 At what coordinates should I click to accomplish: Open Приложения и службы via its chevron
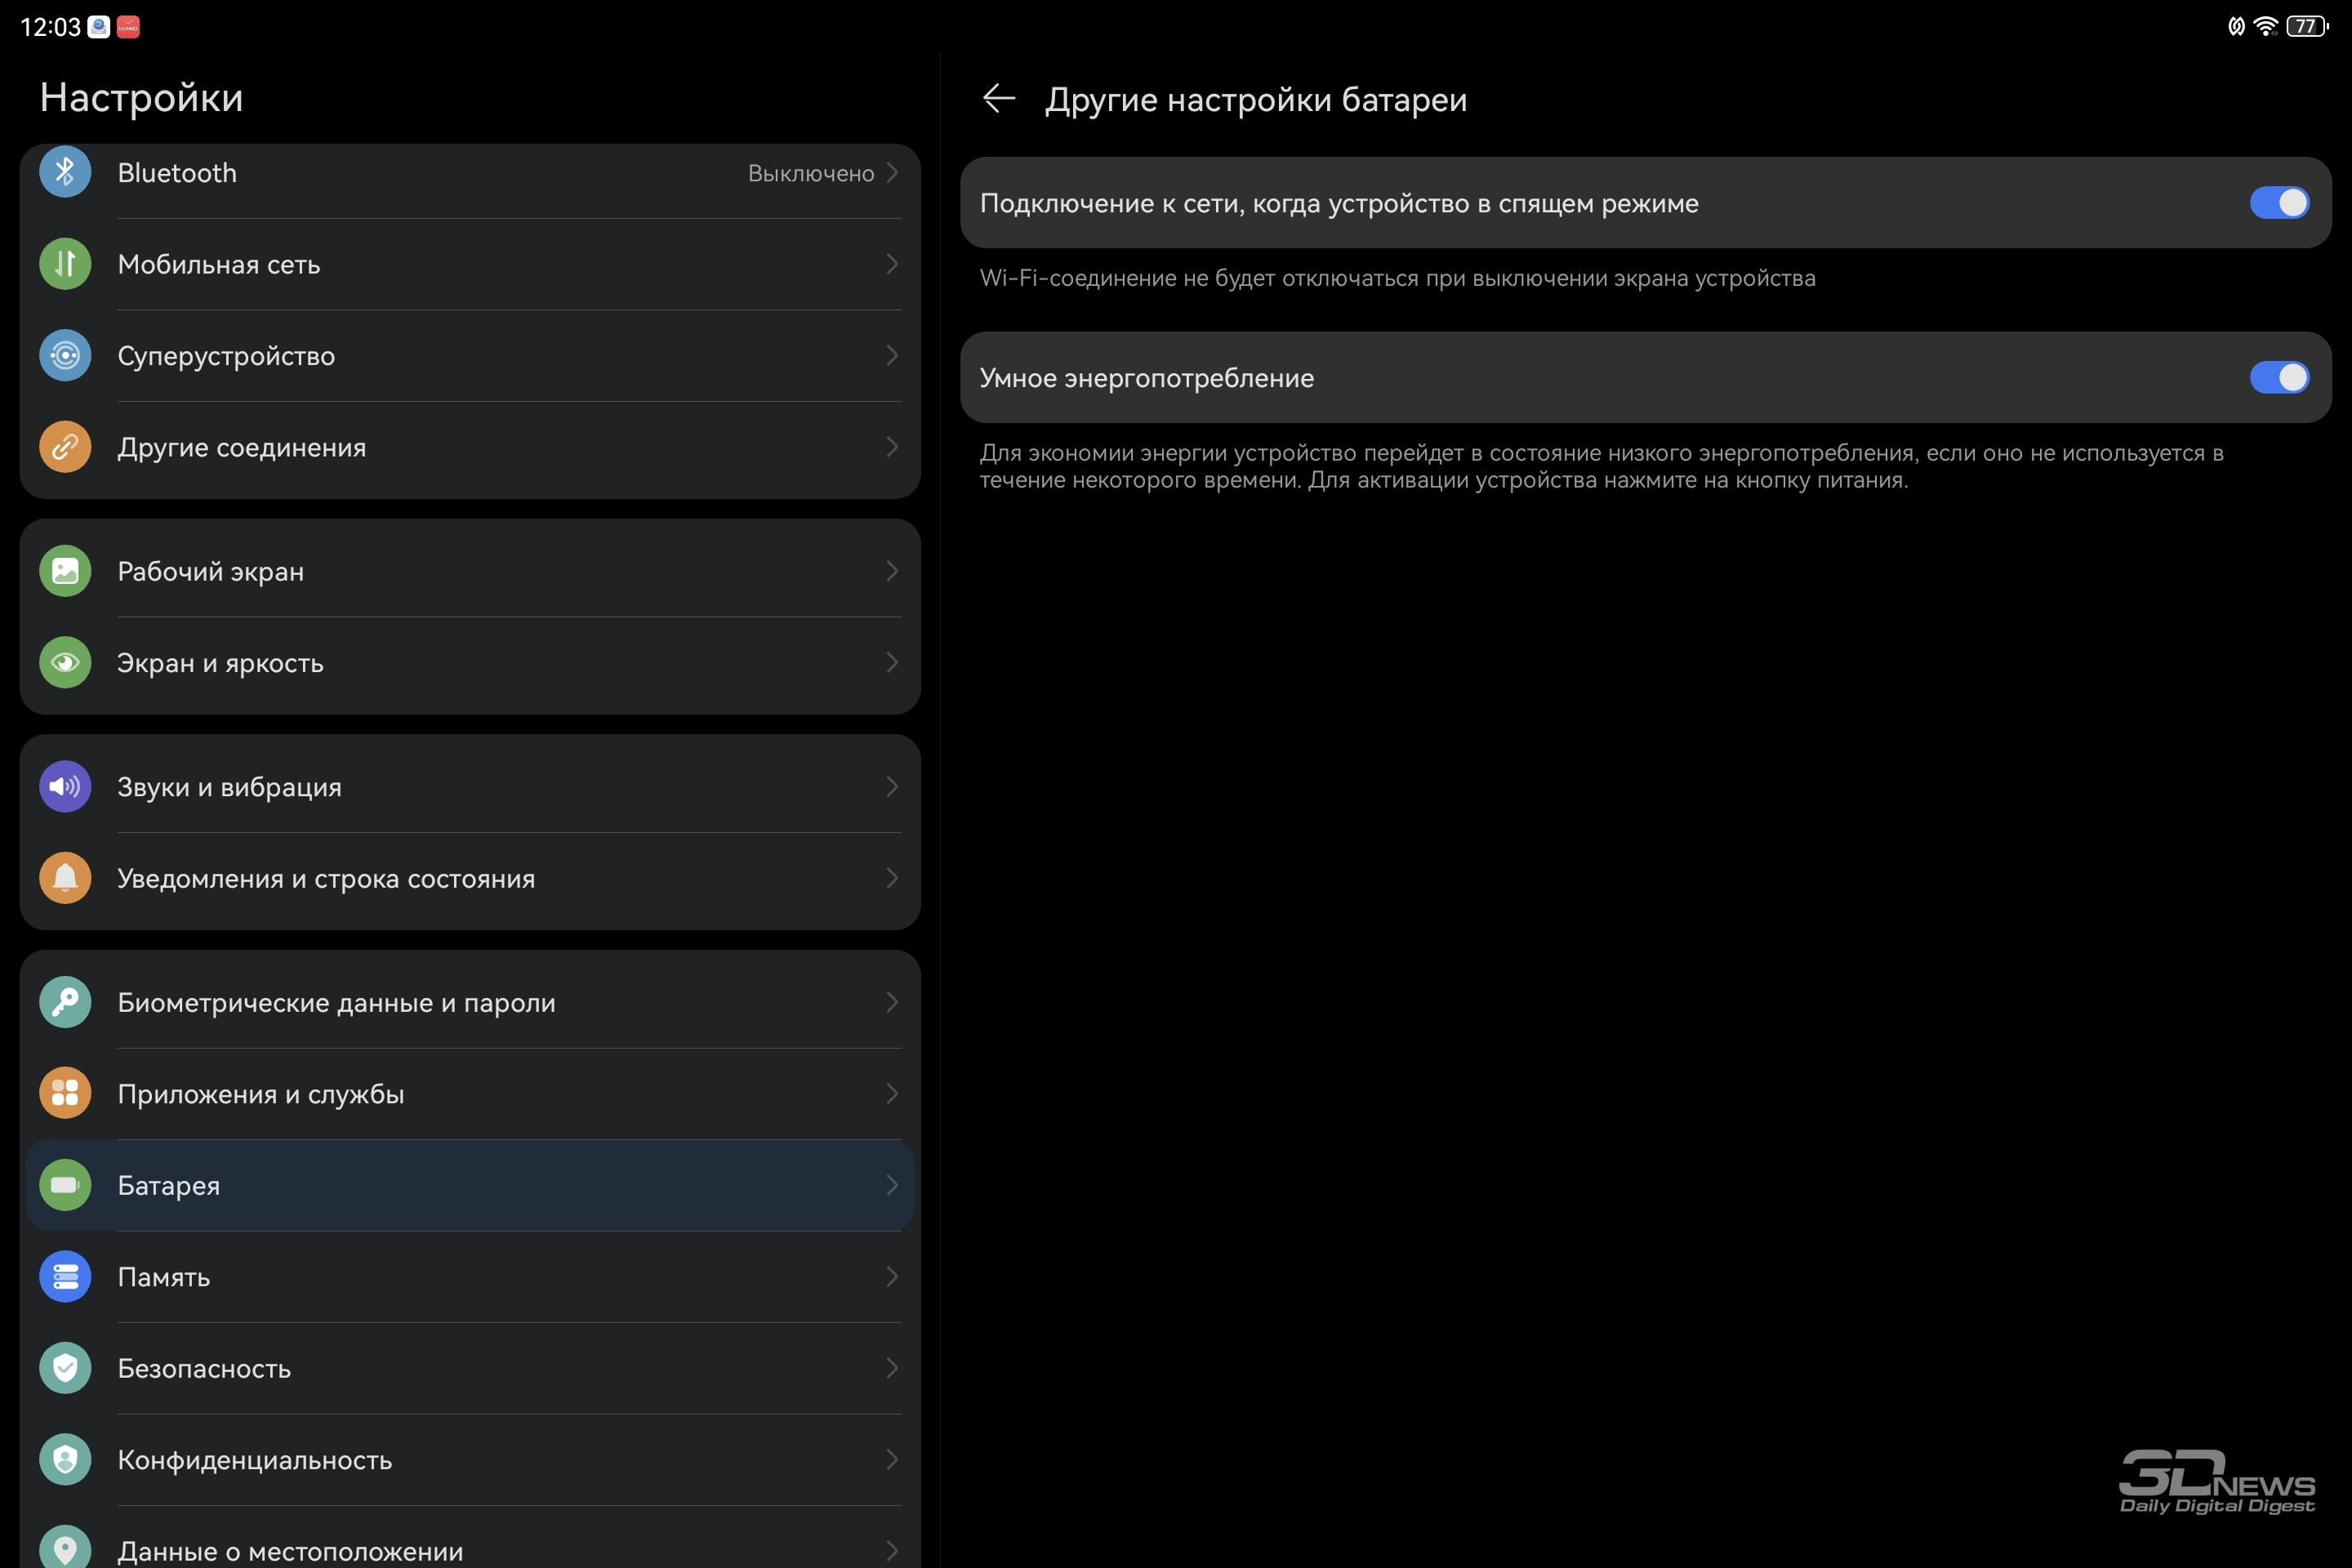pos(892,1093)
